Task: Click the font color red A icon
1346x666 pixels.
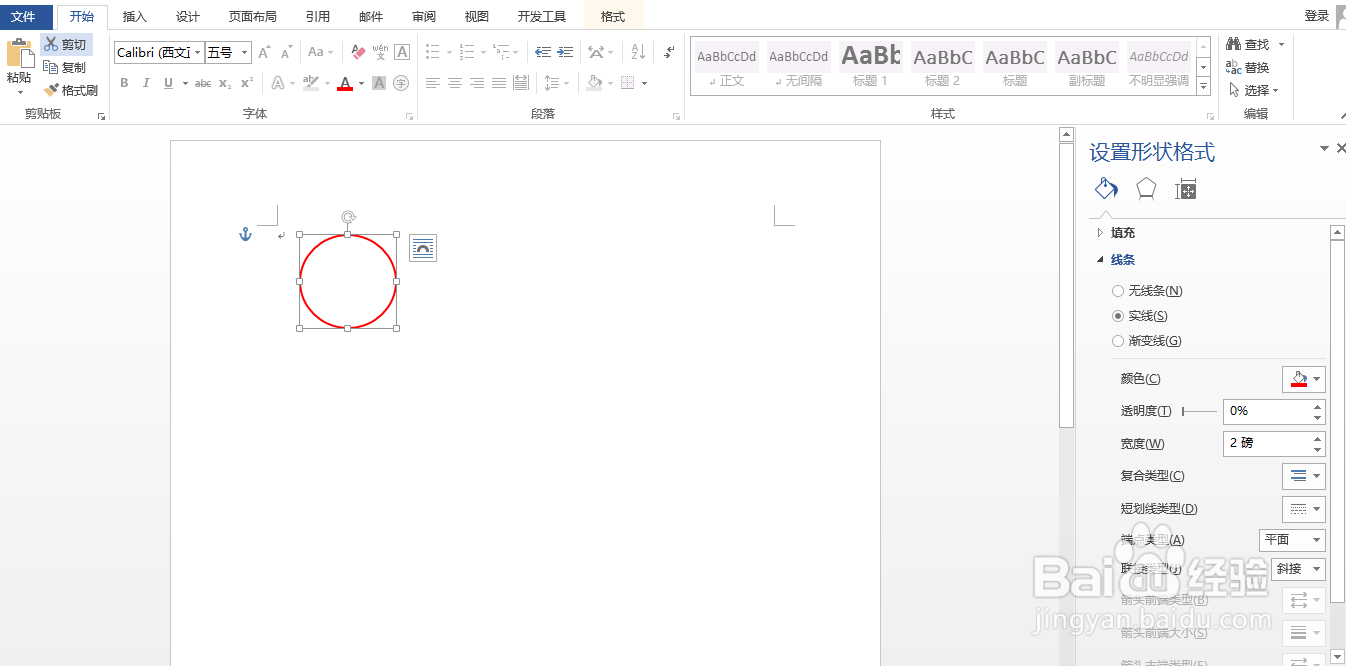Action: (345, 83)
